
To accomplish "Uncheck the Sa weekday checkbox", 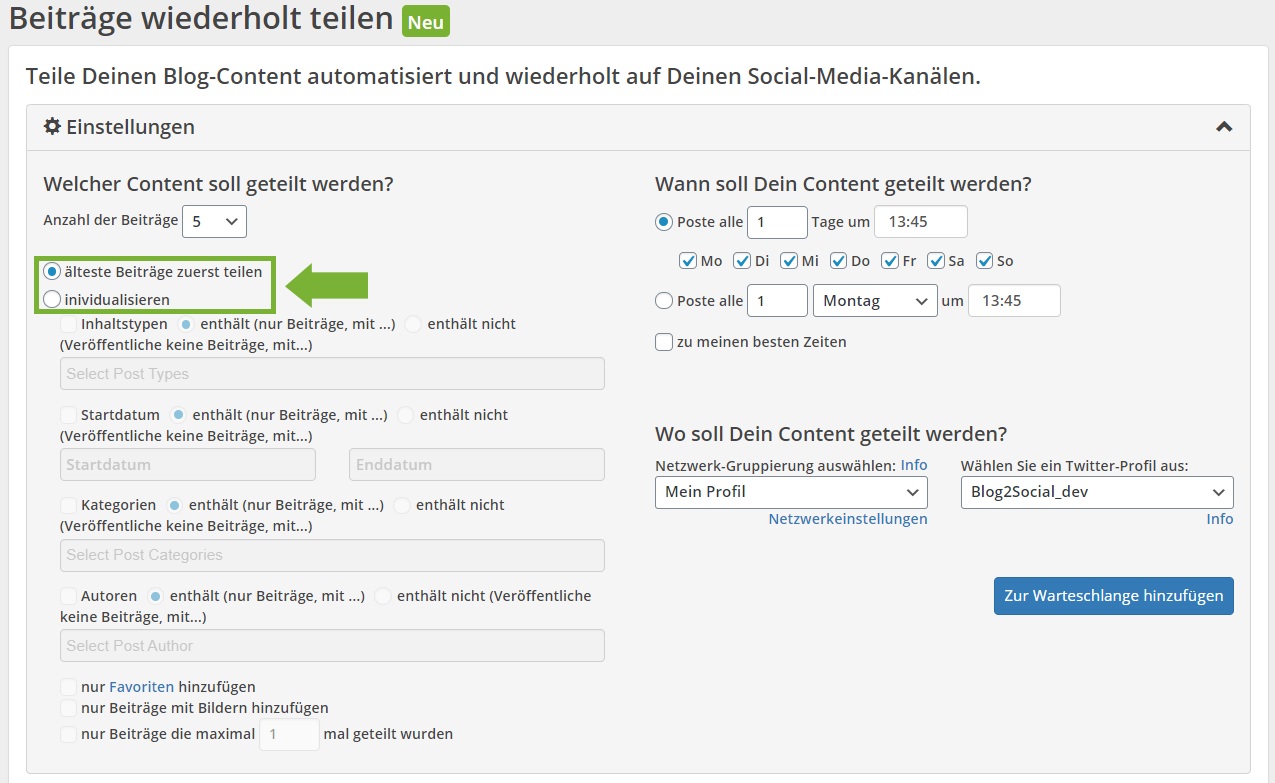I will pyautogui.click(x=936, y=261).
